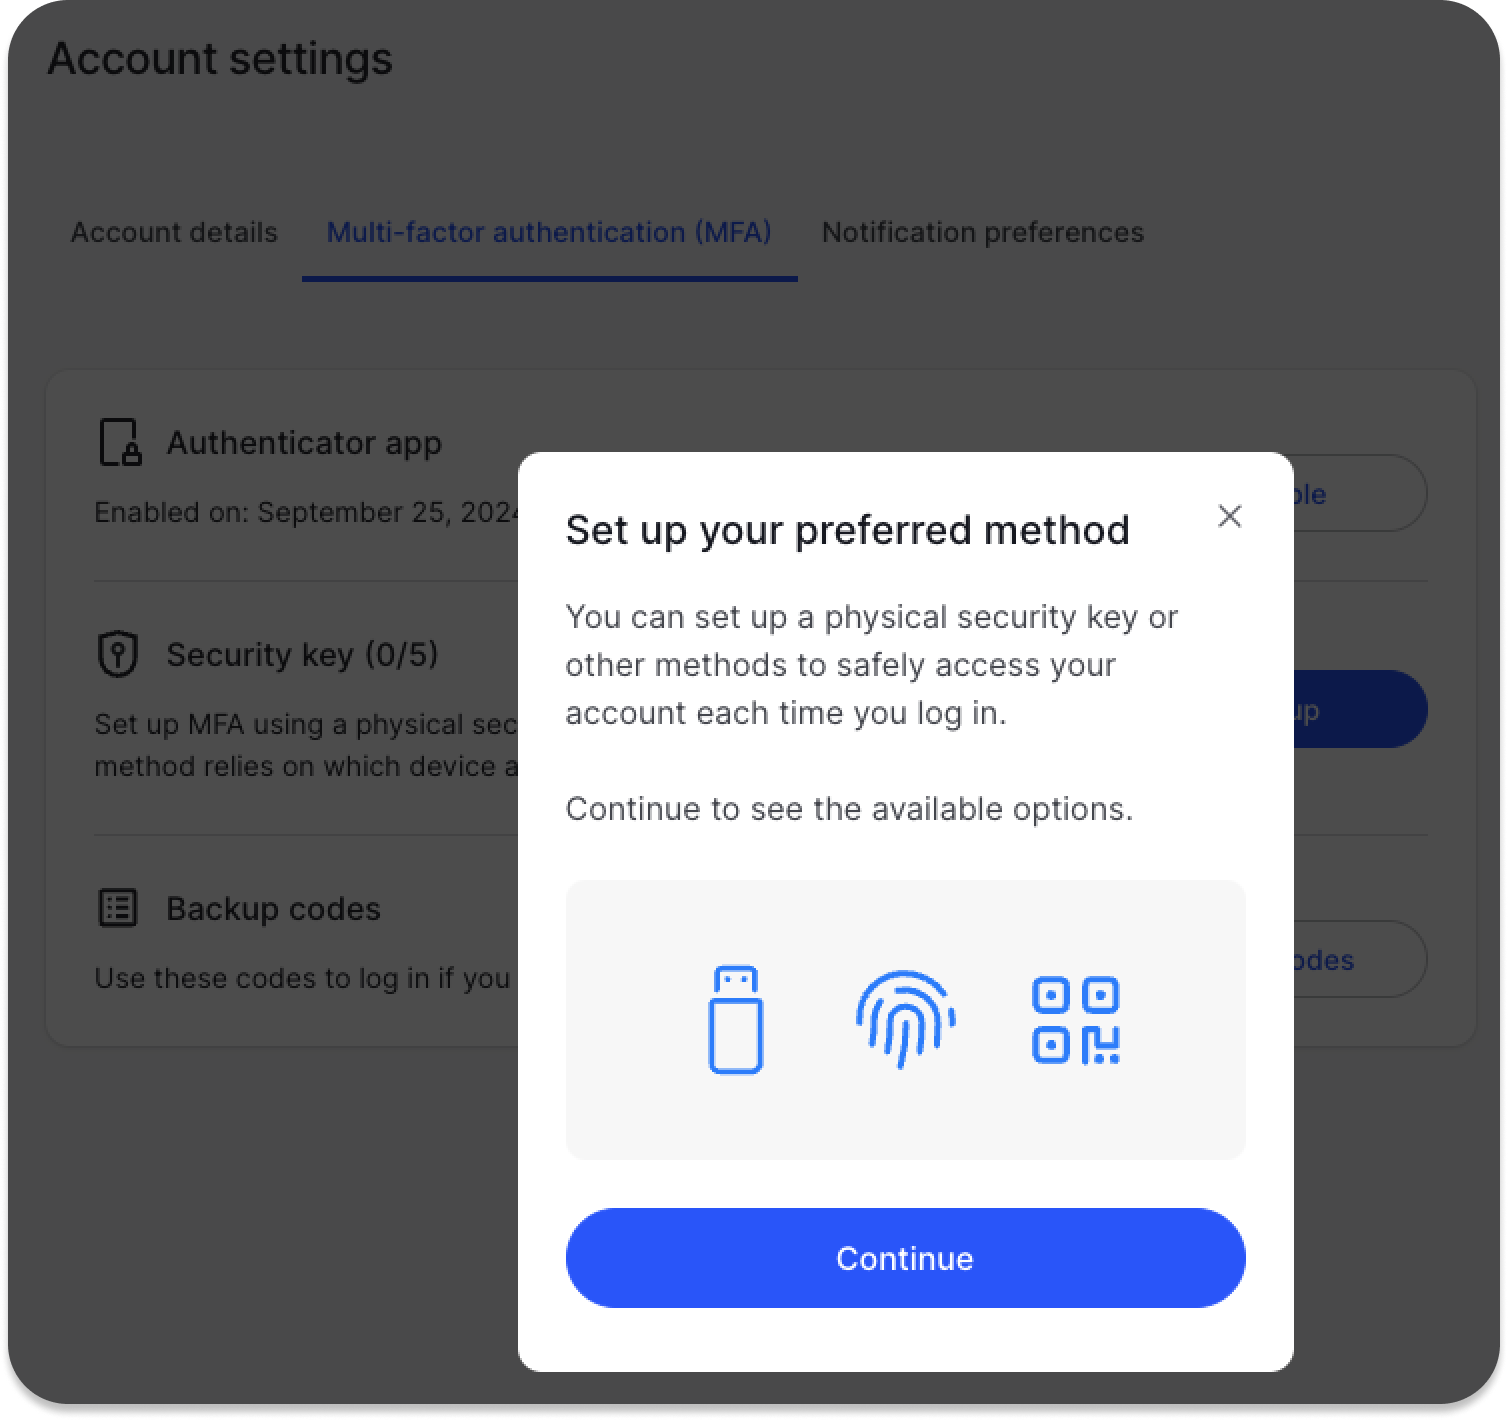Click the Account settings page title
1508x1420 pixels.
tap(220, 58)
